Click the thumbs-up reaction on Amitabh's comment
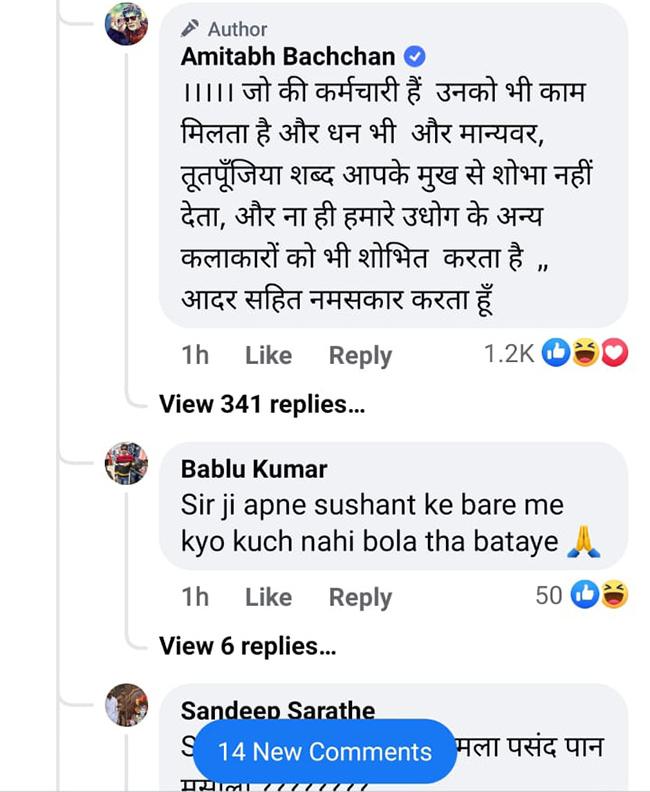650x792 pixels. (x=557, y=353)
